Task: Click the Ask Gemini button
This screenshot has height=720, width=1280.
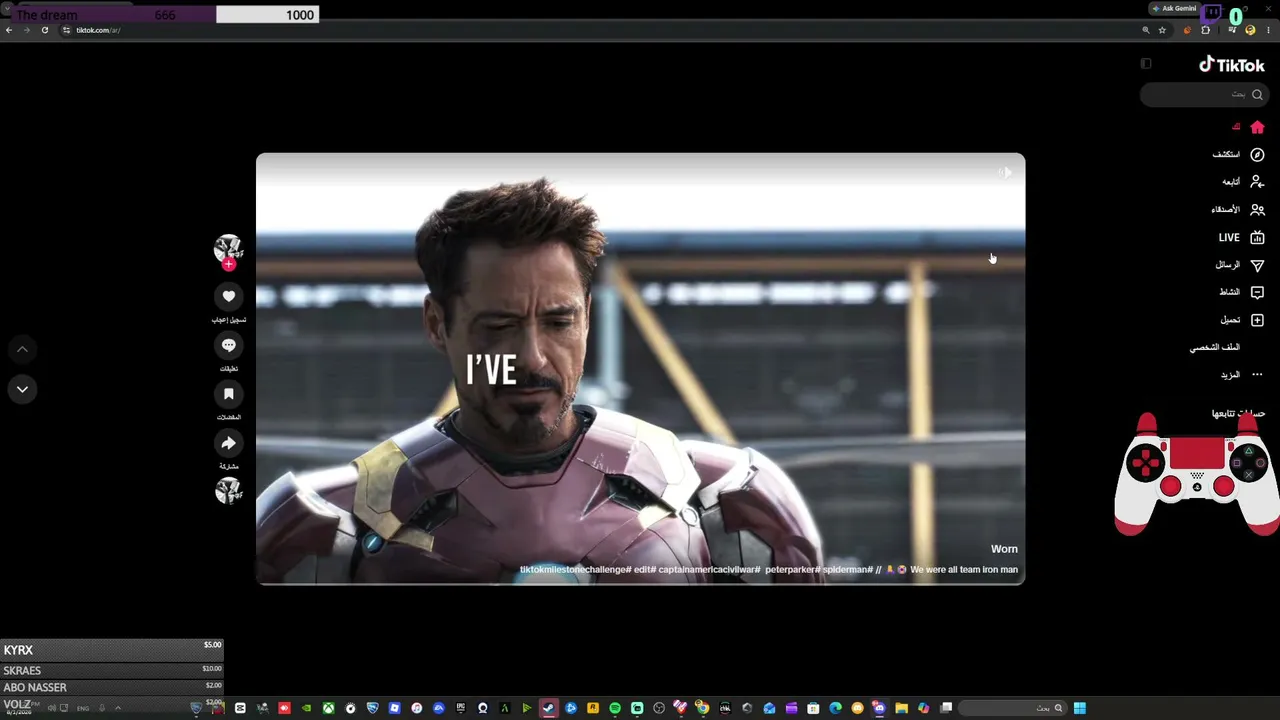Action: tap(1174, 8)
